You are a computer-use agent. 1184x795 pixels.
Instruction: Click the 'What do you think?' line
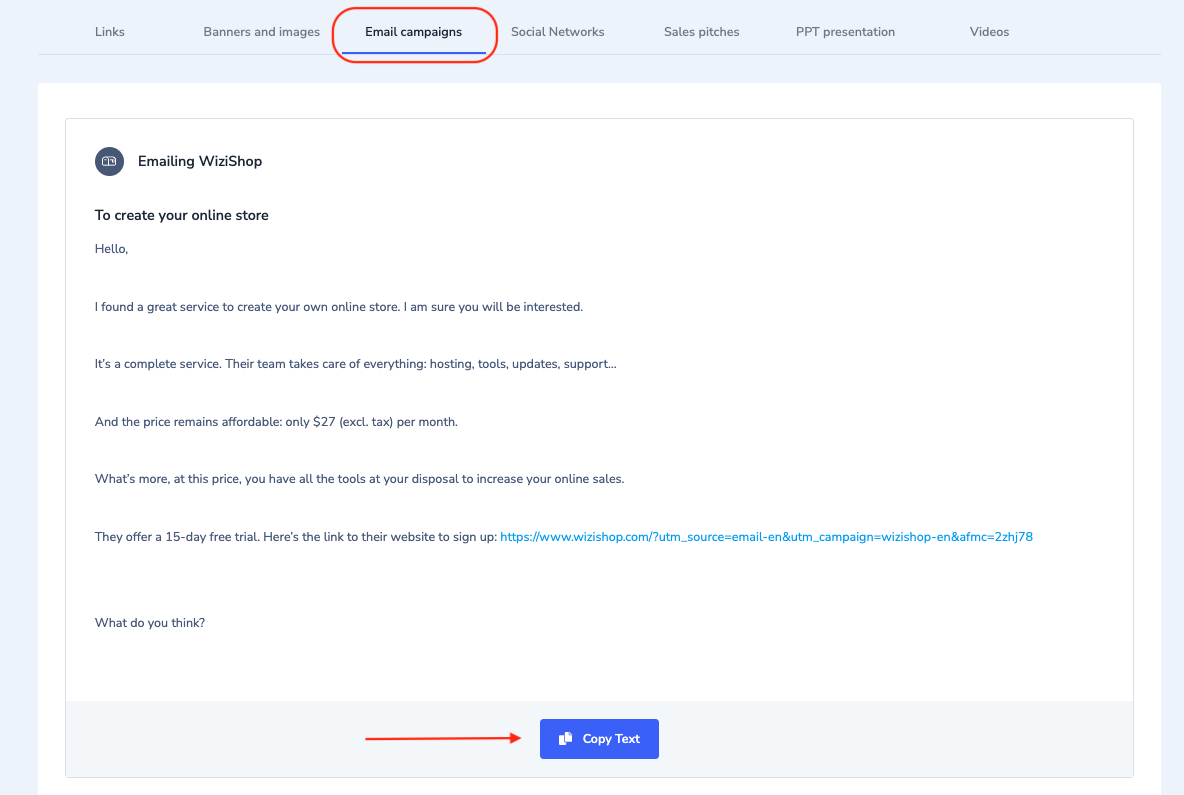coord(150,623)
